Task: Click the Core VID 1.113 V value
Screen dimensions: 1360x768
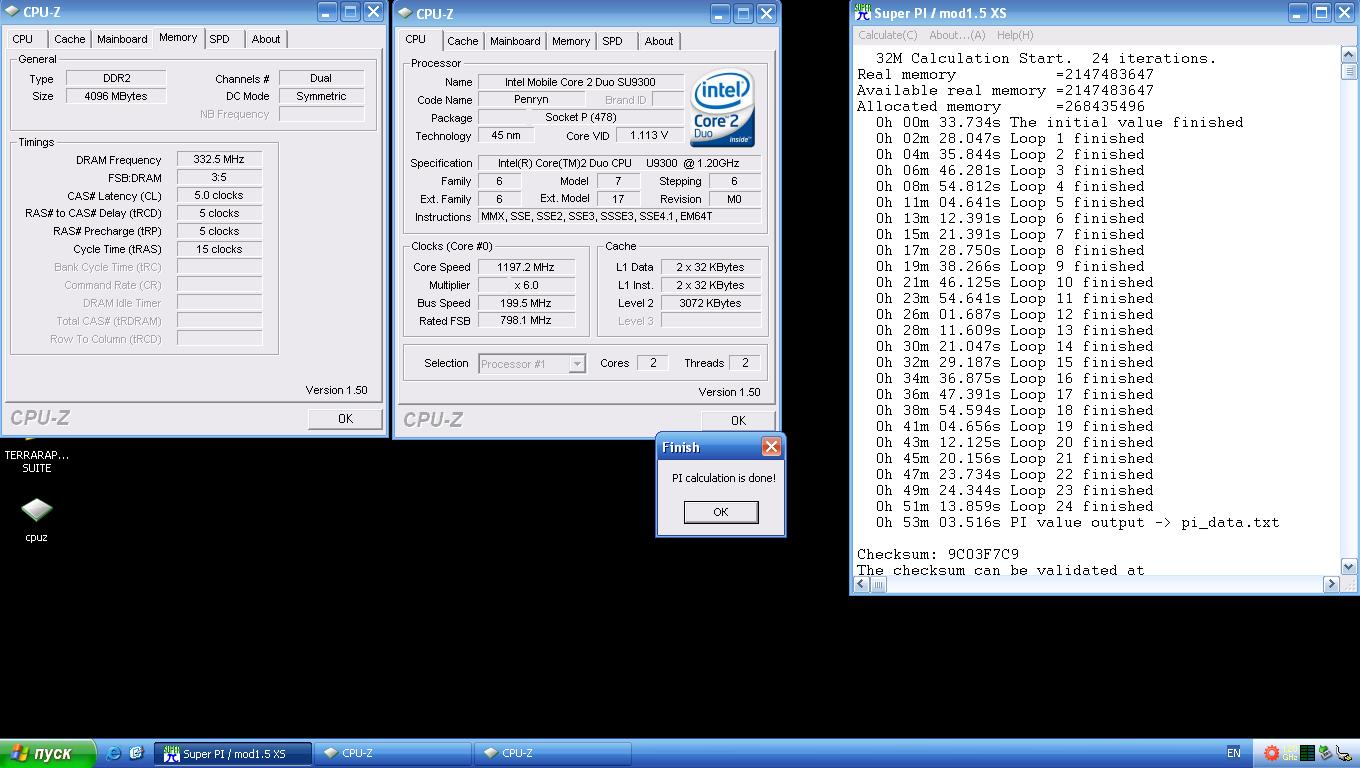Action: [650, 136]
